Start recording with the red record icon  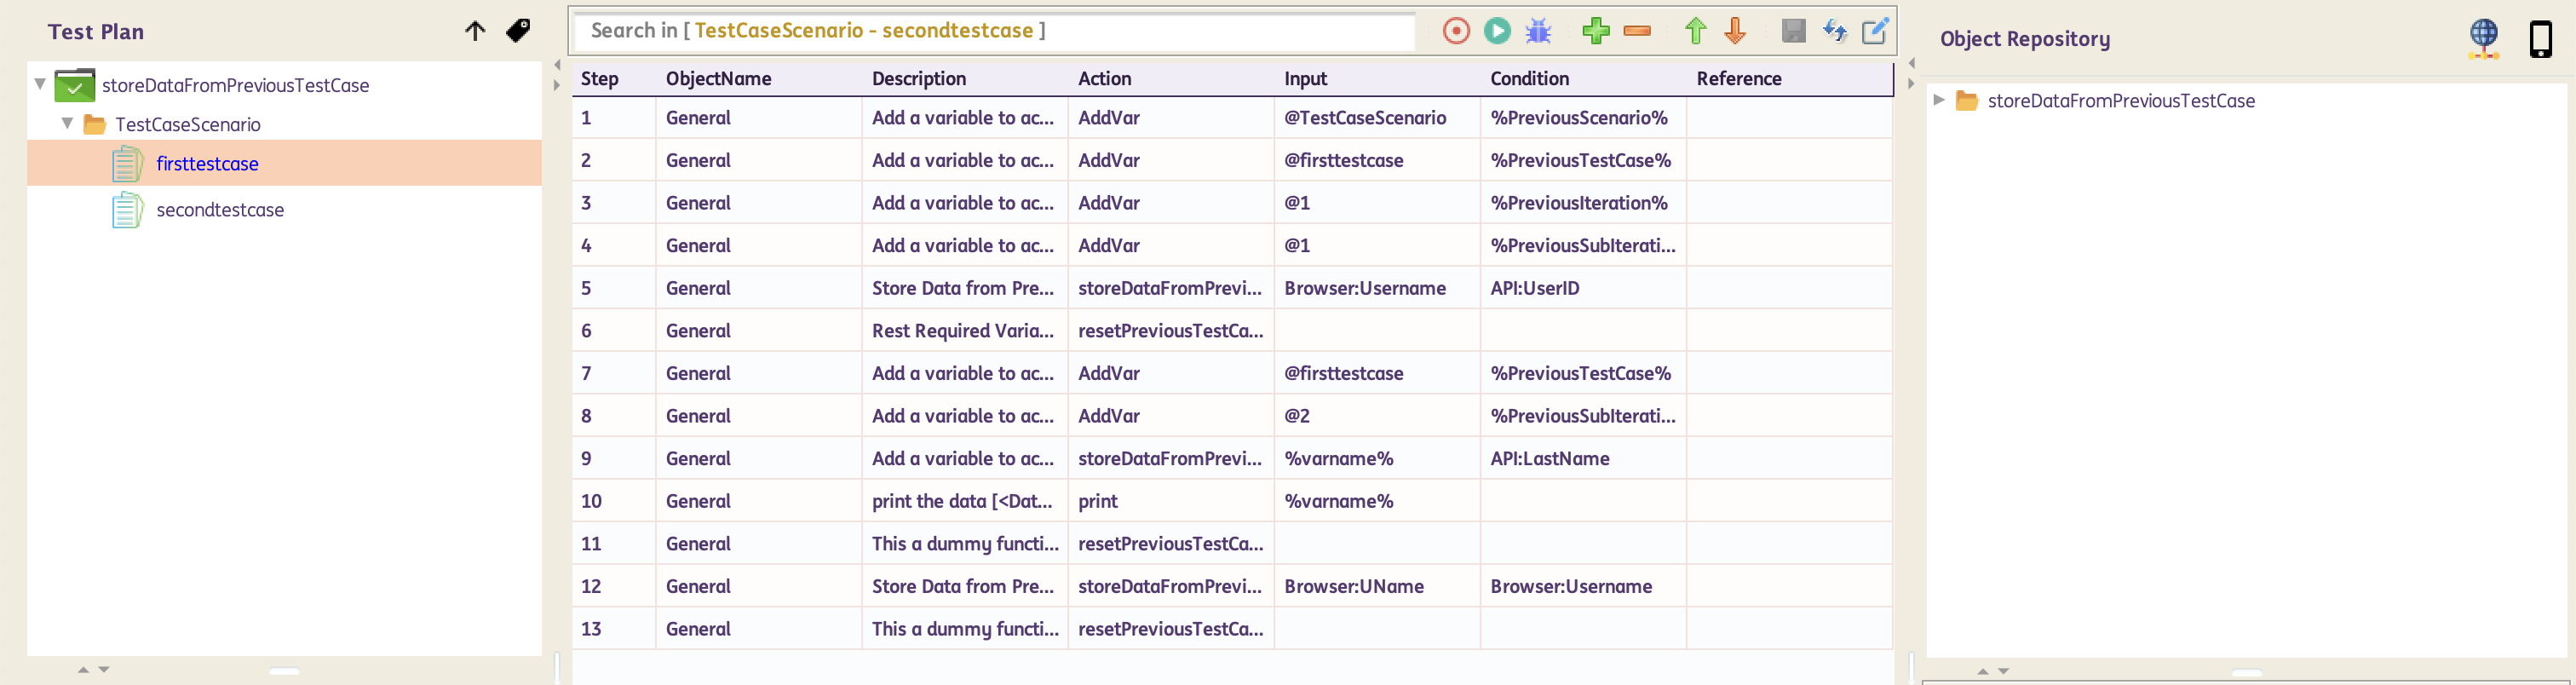[1456, 31]
